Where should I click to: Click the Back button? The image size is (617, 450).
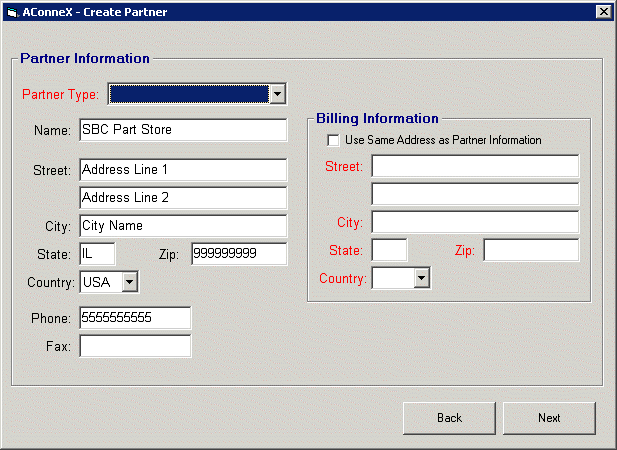[x=449, y=418]
